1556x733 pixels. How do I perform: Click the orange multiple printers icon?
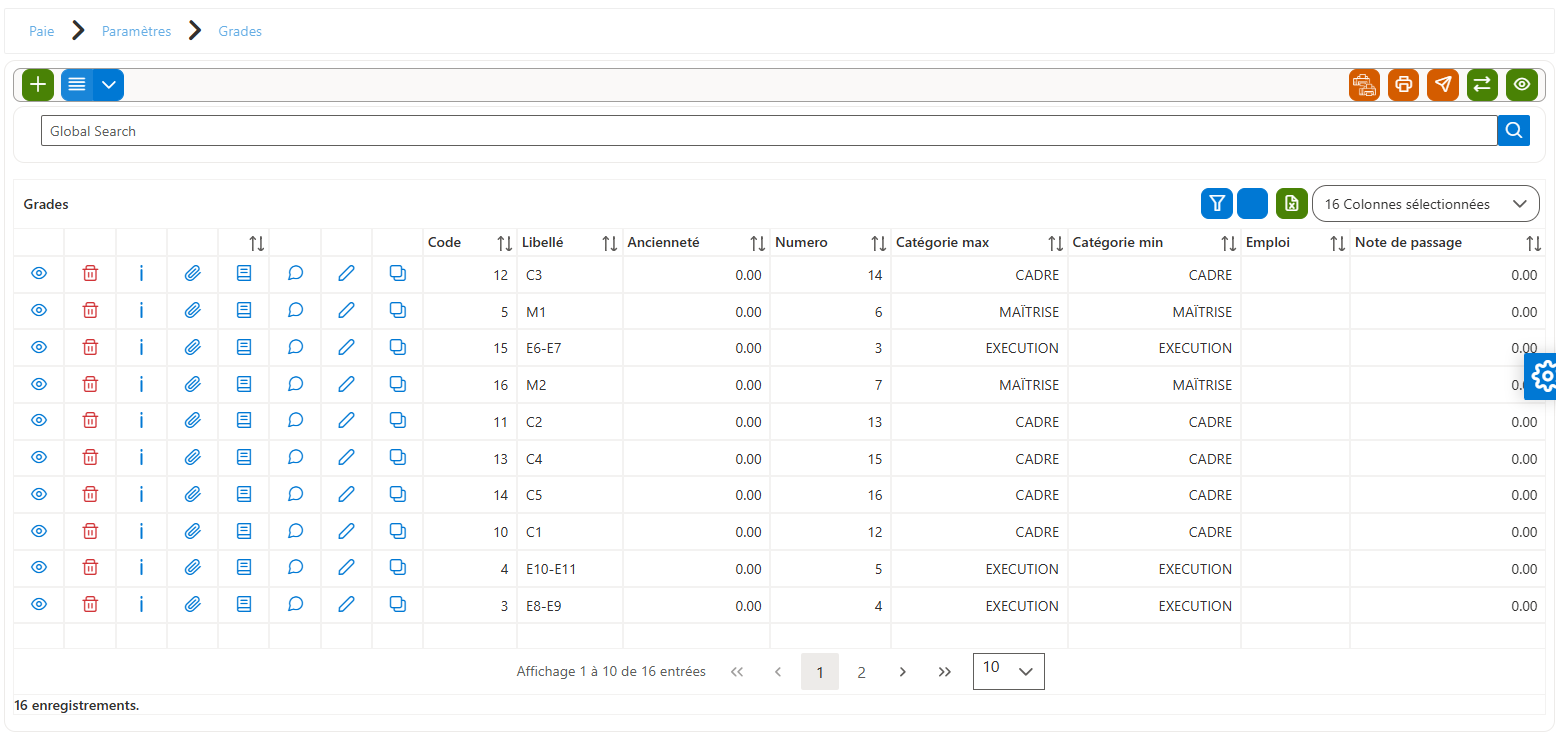click(x=1364, y=85)
